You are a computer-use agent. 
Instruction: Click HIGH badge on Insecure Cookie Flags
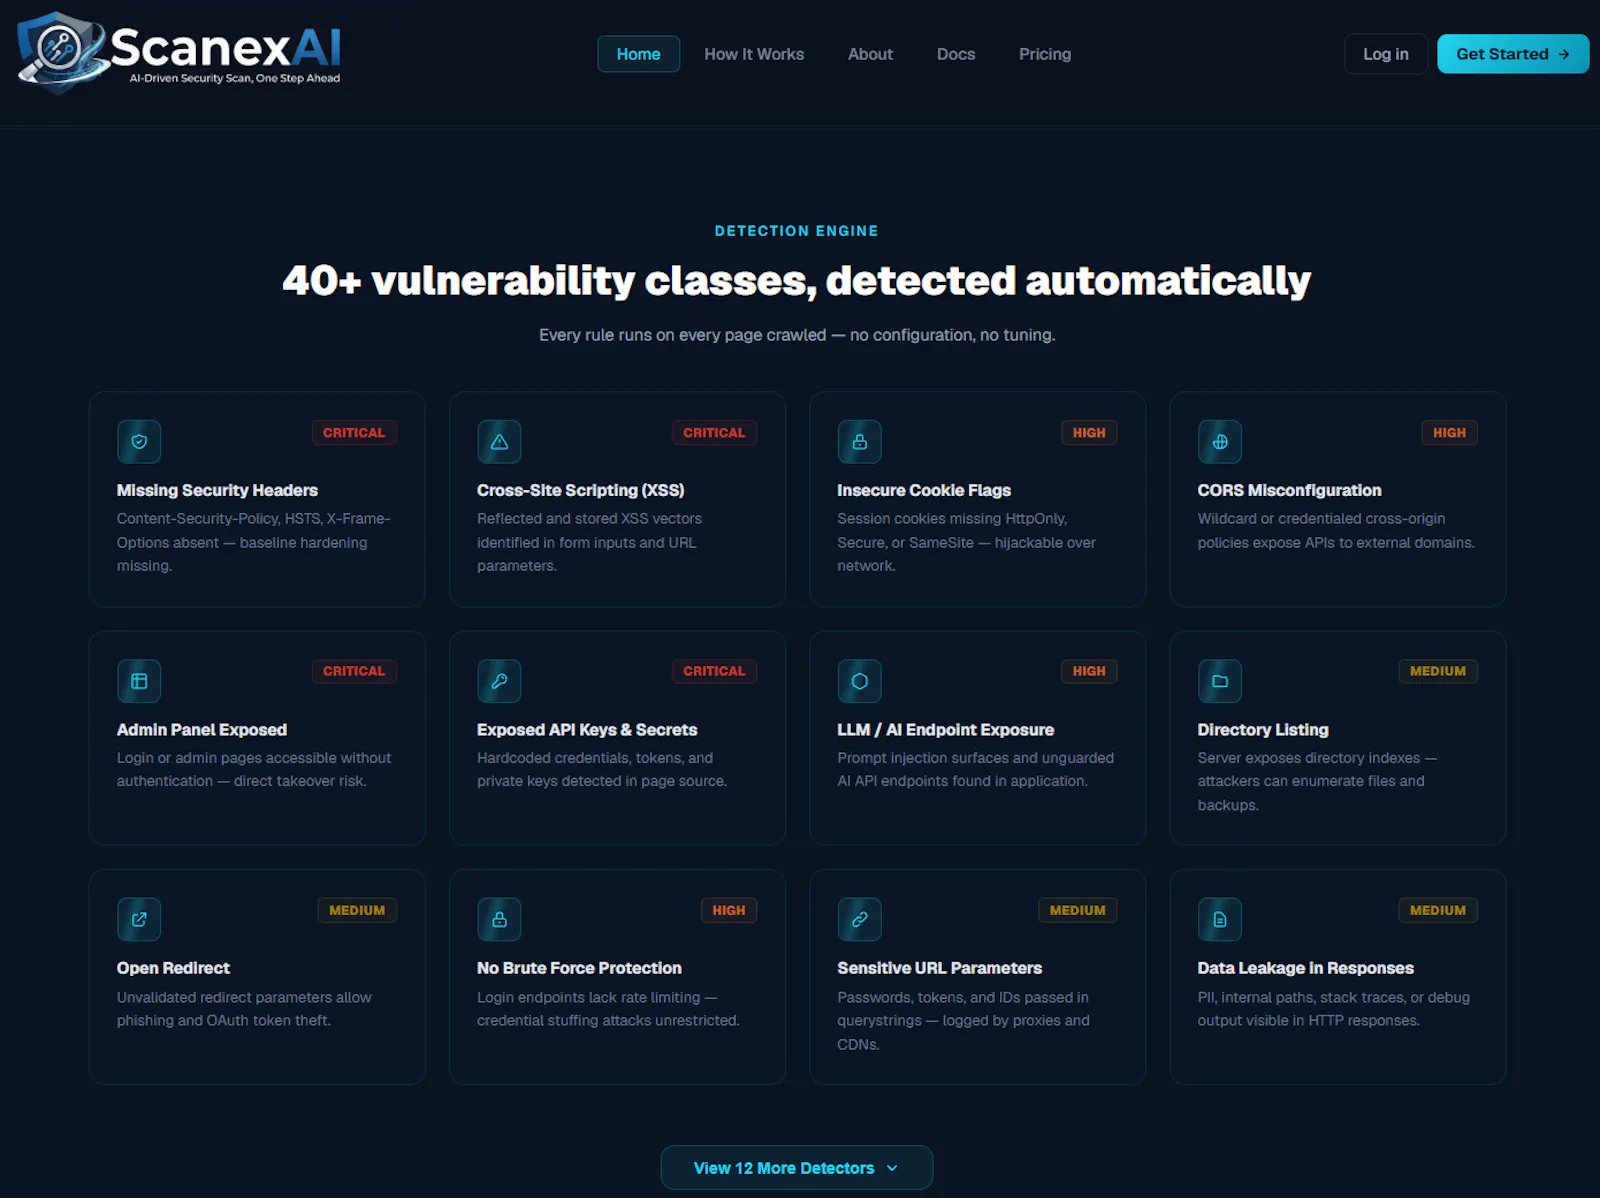coord(1089,433)
